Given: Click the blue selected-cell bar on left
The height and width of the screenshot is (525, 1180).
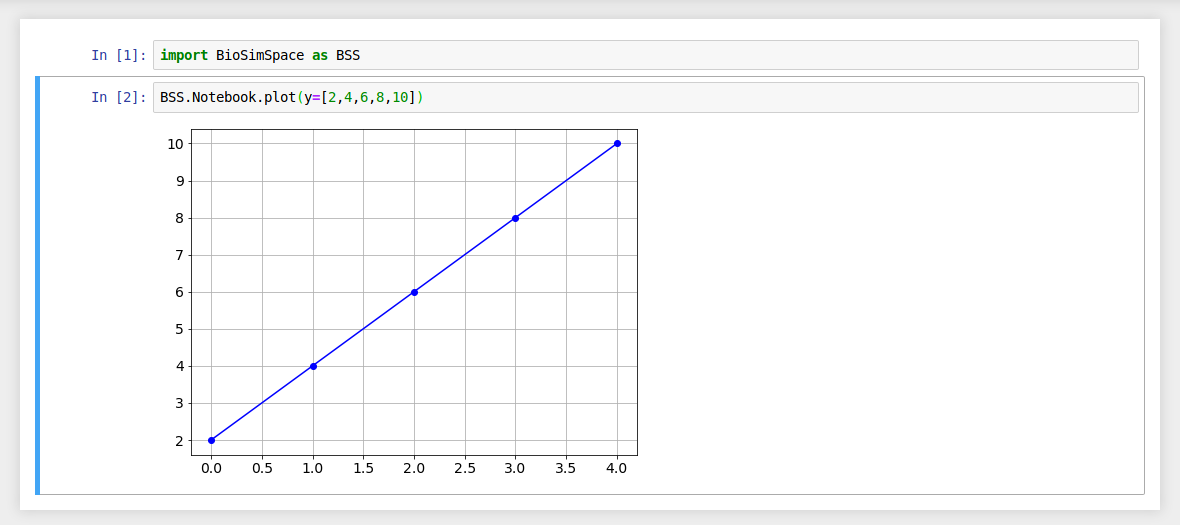Looking at the screenshot, I should pos(37,285).
